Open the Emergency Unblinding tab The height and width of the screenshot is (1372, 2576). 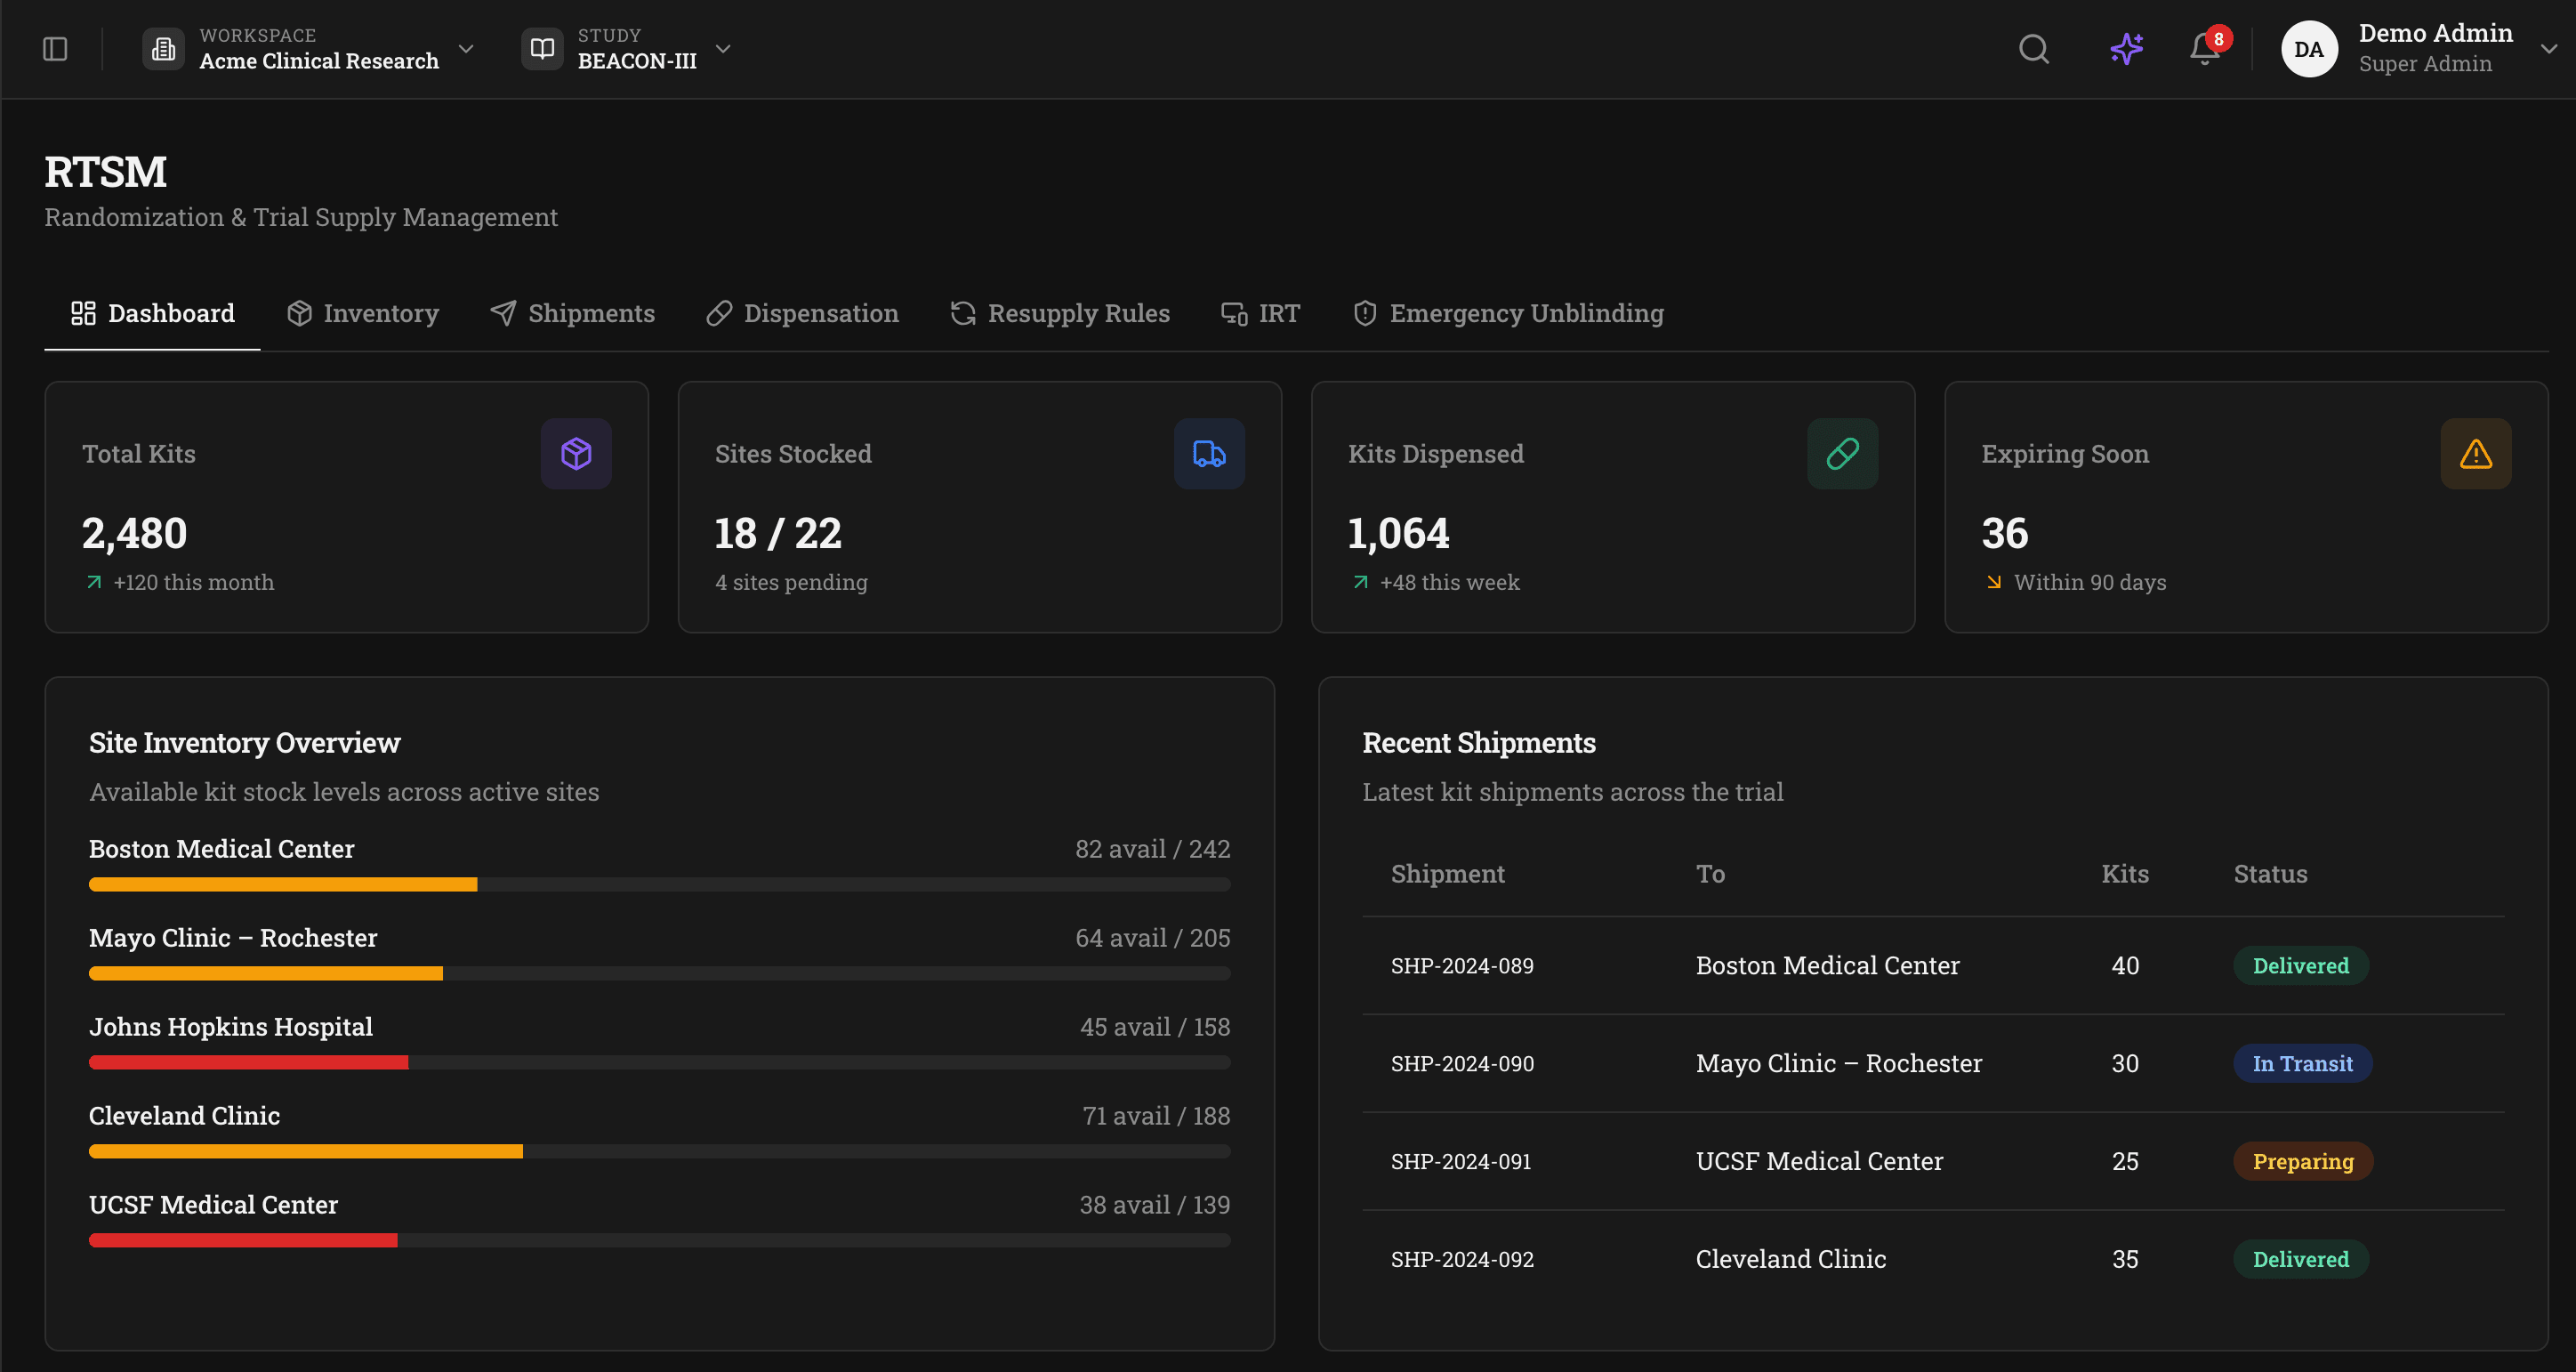tap(1508, 313)
